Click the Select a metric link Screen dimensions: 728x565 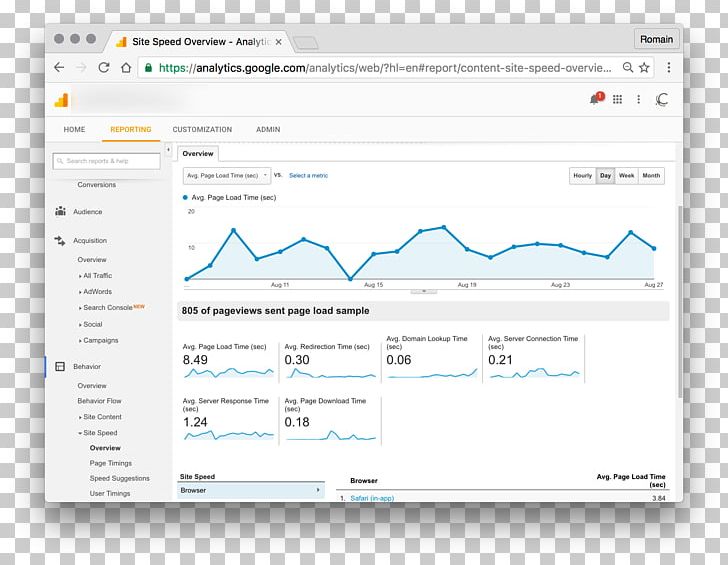tap(308, 176)
